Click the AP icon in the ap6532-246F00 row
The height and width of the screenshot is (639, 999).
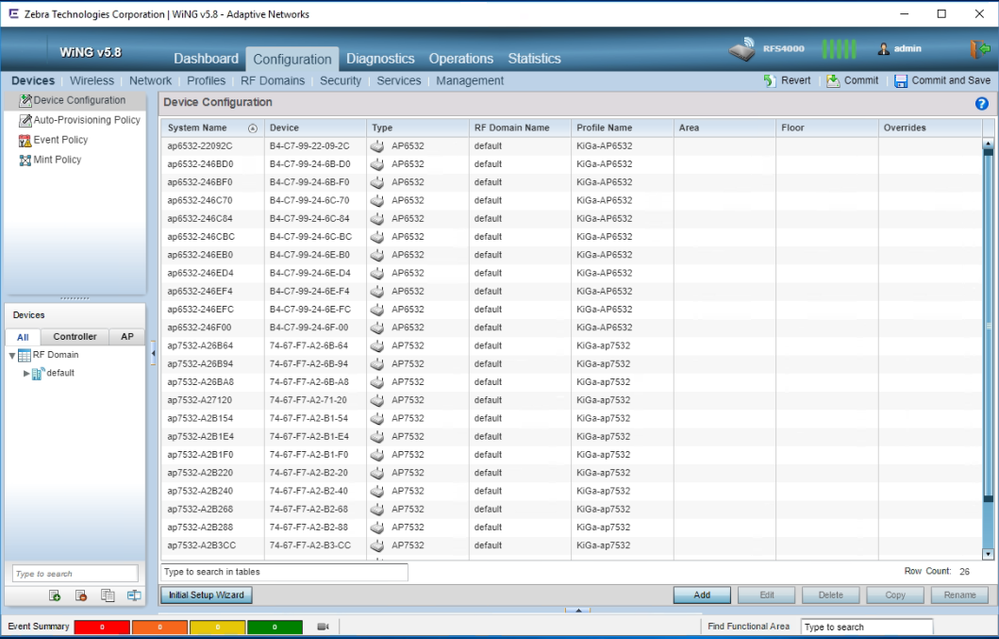[x=377, y=328]
